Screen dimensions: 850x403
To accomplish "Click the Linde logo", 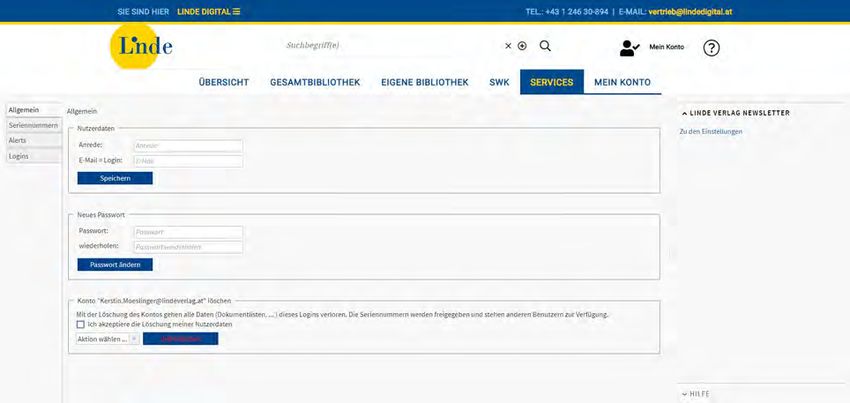I will [141, 47].
